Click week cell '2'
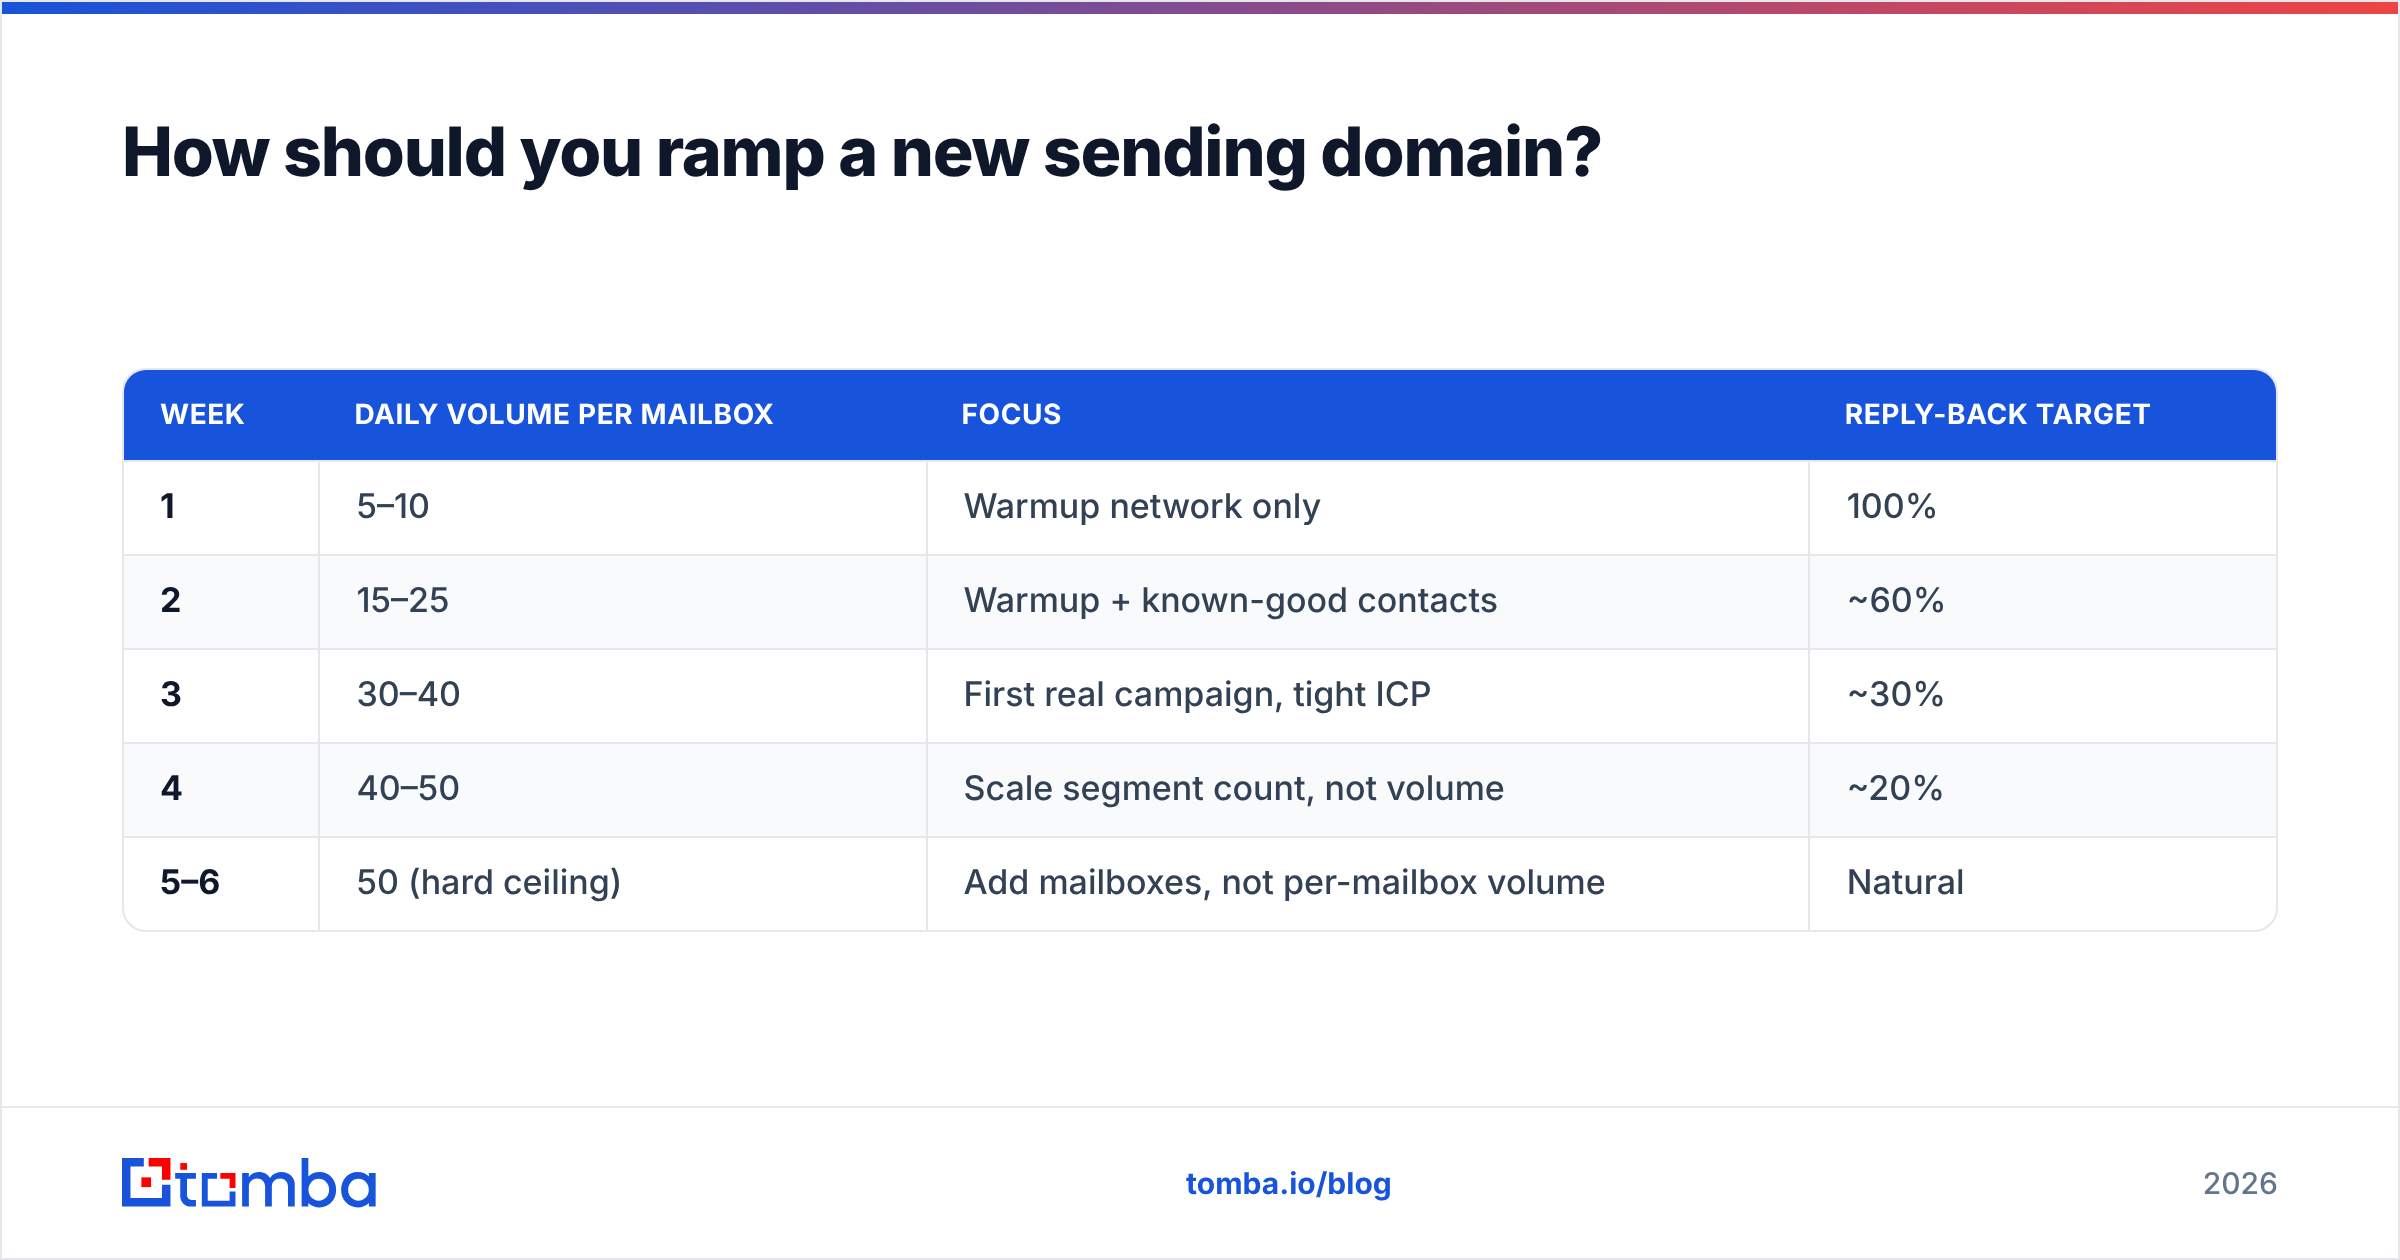The height and width of the screenshot is (1260, 2400). [221, 602]
